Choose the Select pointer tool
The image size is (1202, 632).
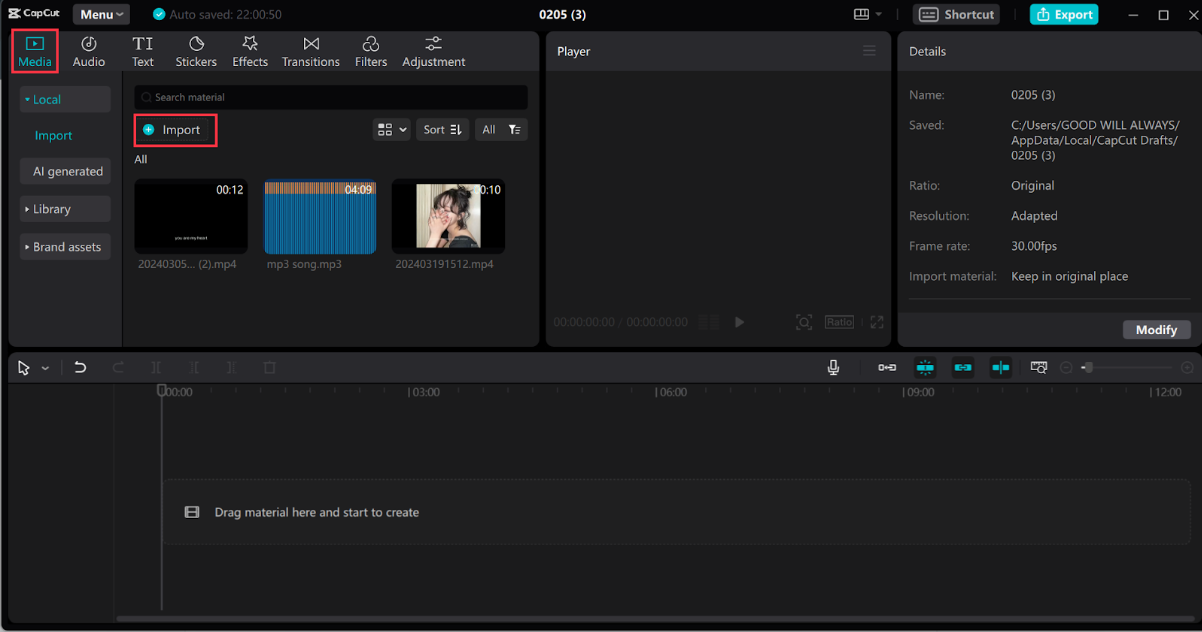click(x=24, y=368)
